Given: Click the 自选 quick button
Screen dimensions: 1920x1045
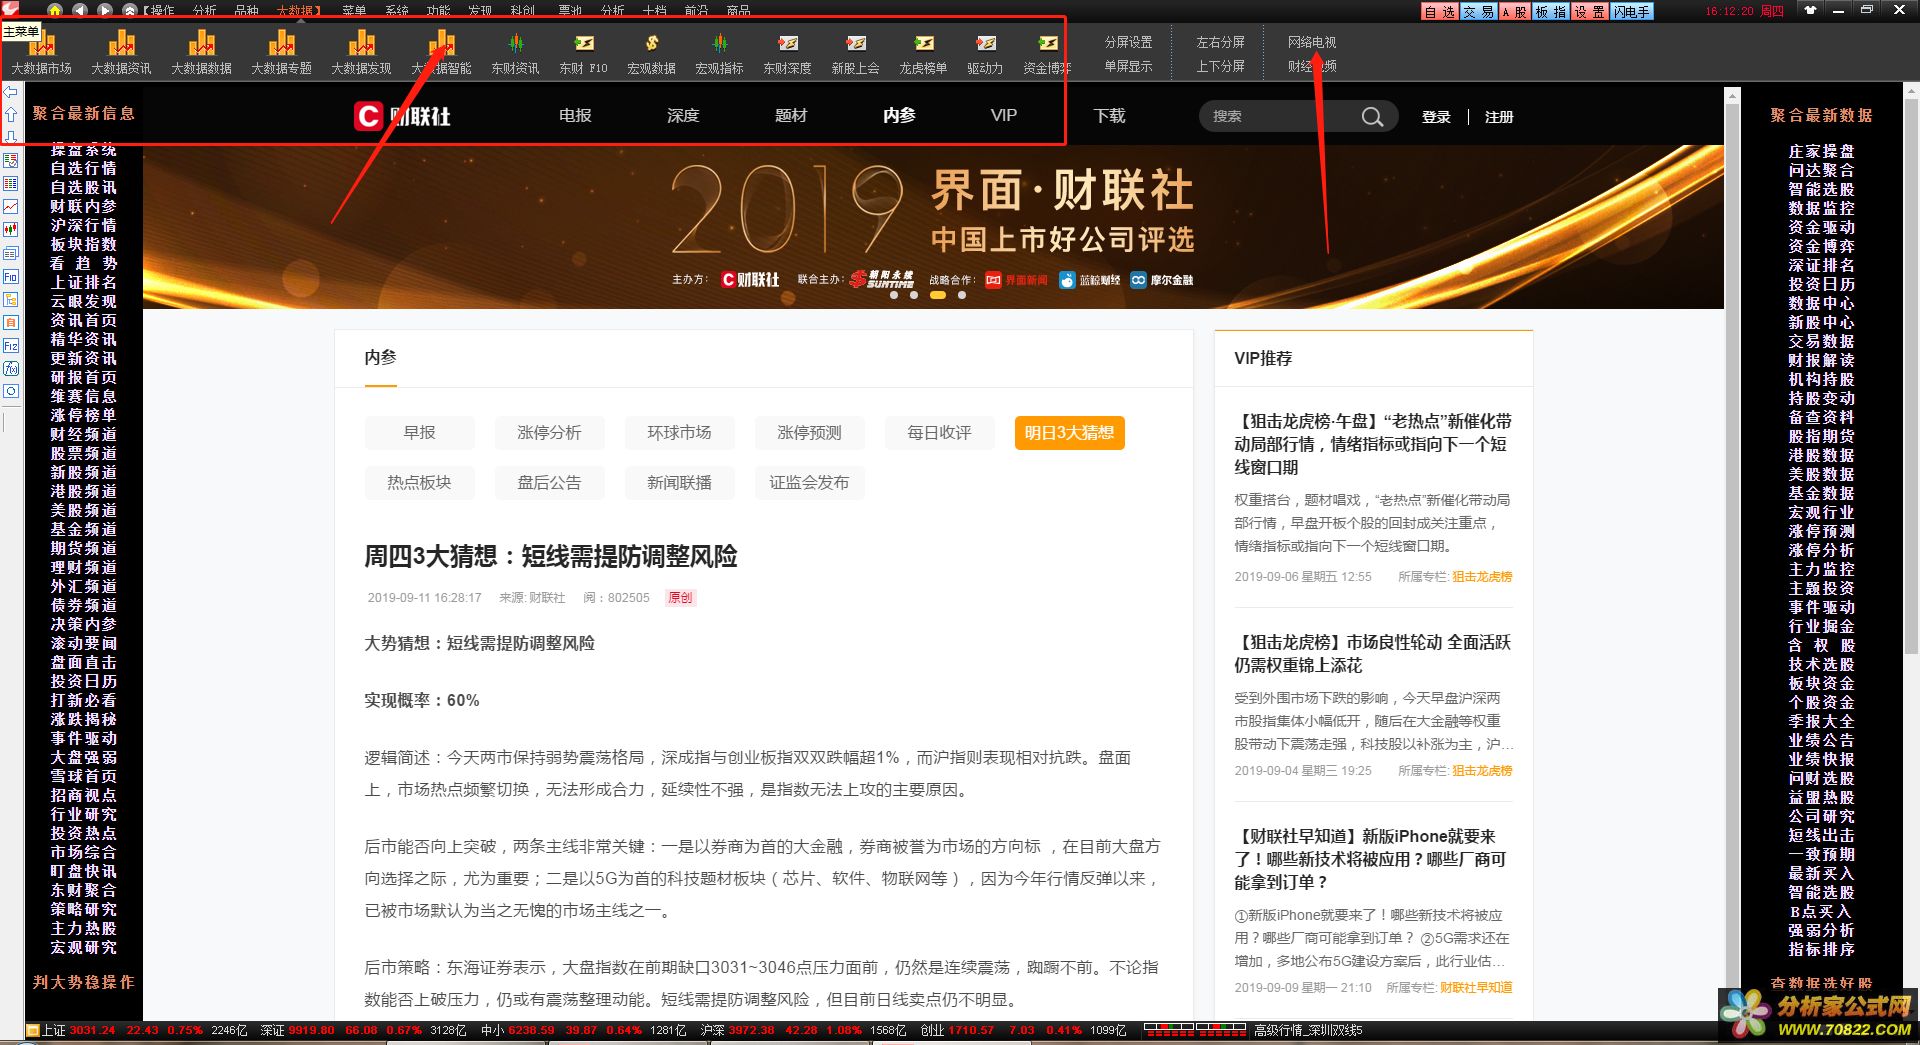Looking at the screenshot, I should [x=1440, y=12].
